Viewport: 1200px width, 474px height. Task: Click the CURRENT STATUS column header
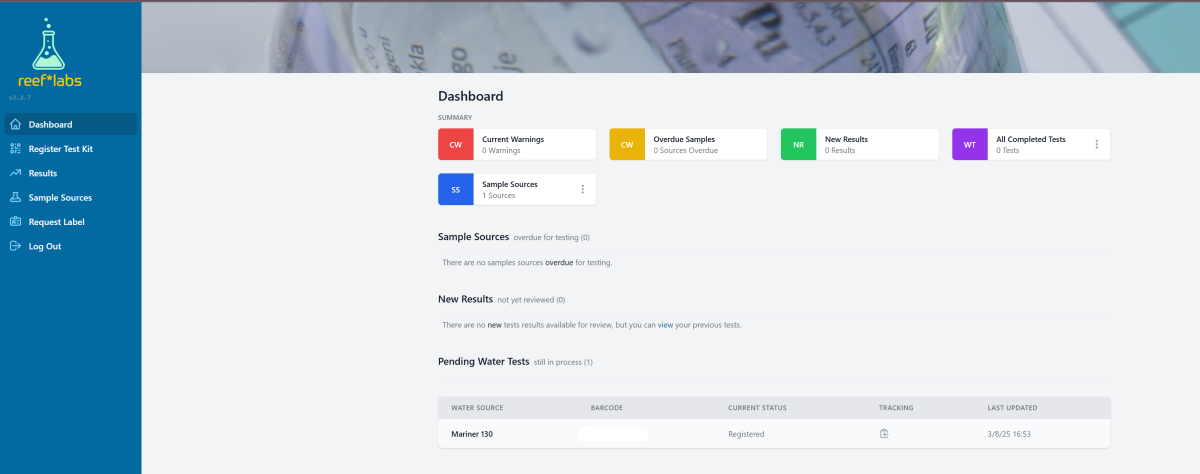757,408
